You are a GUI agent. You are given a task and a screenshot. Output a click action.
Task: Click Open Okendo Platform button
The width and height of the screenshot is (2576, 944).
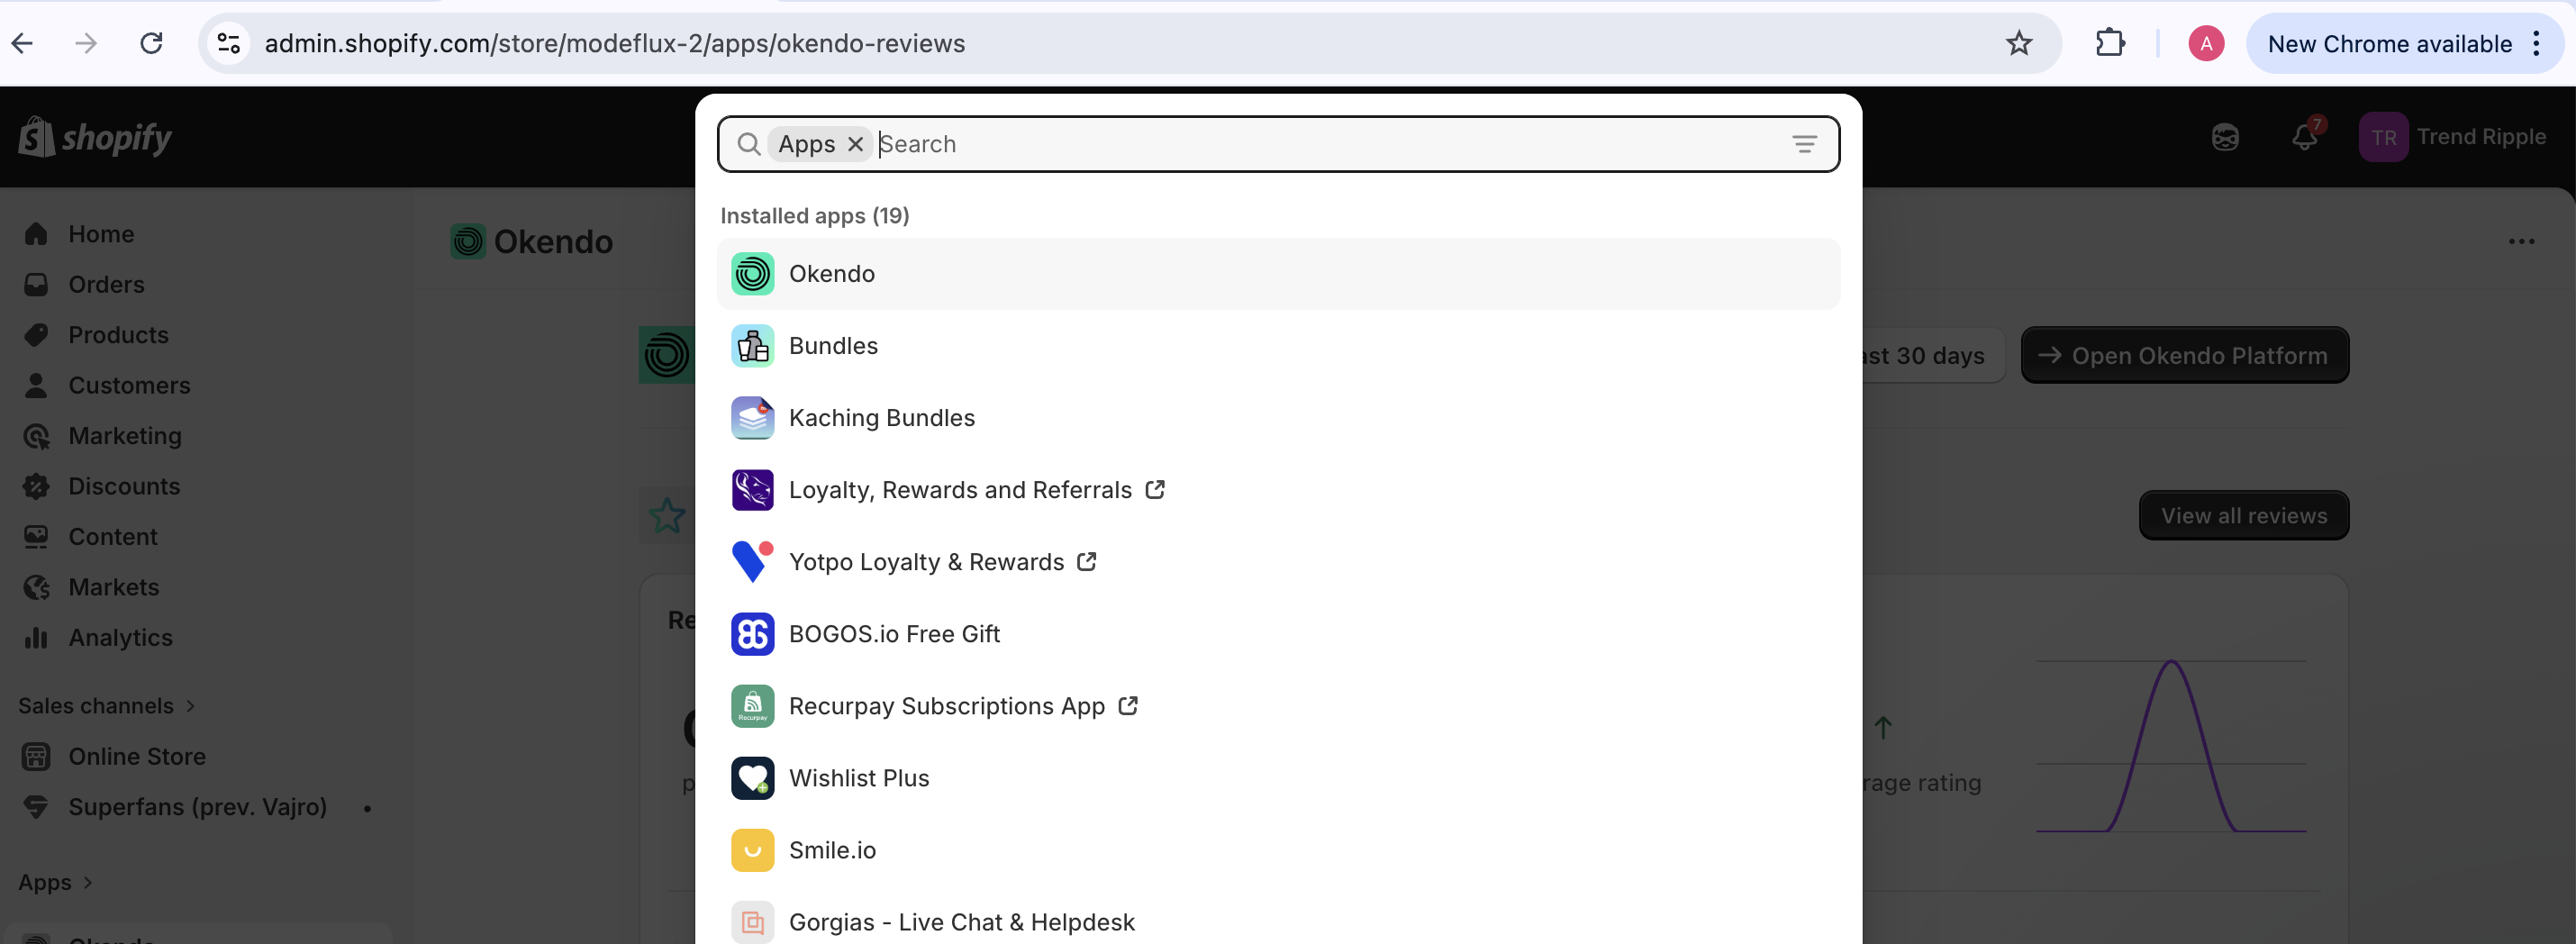click(x=2185, y=355)
